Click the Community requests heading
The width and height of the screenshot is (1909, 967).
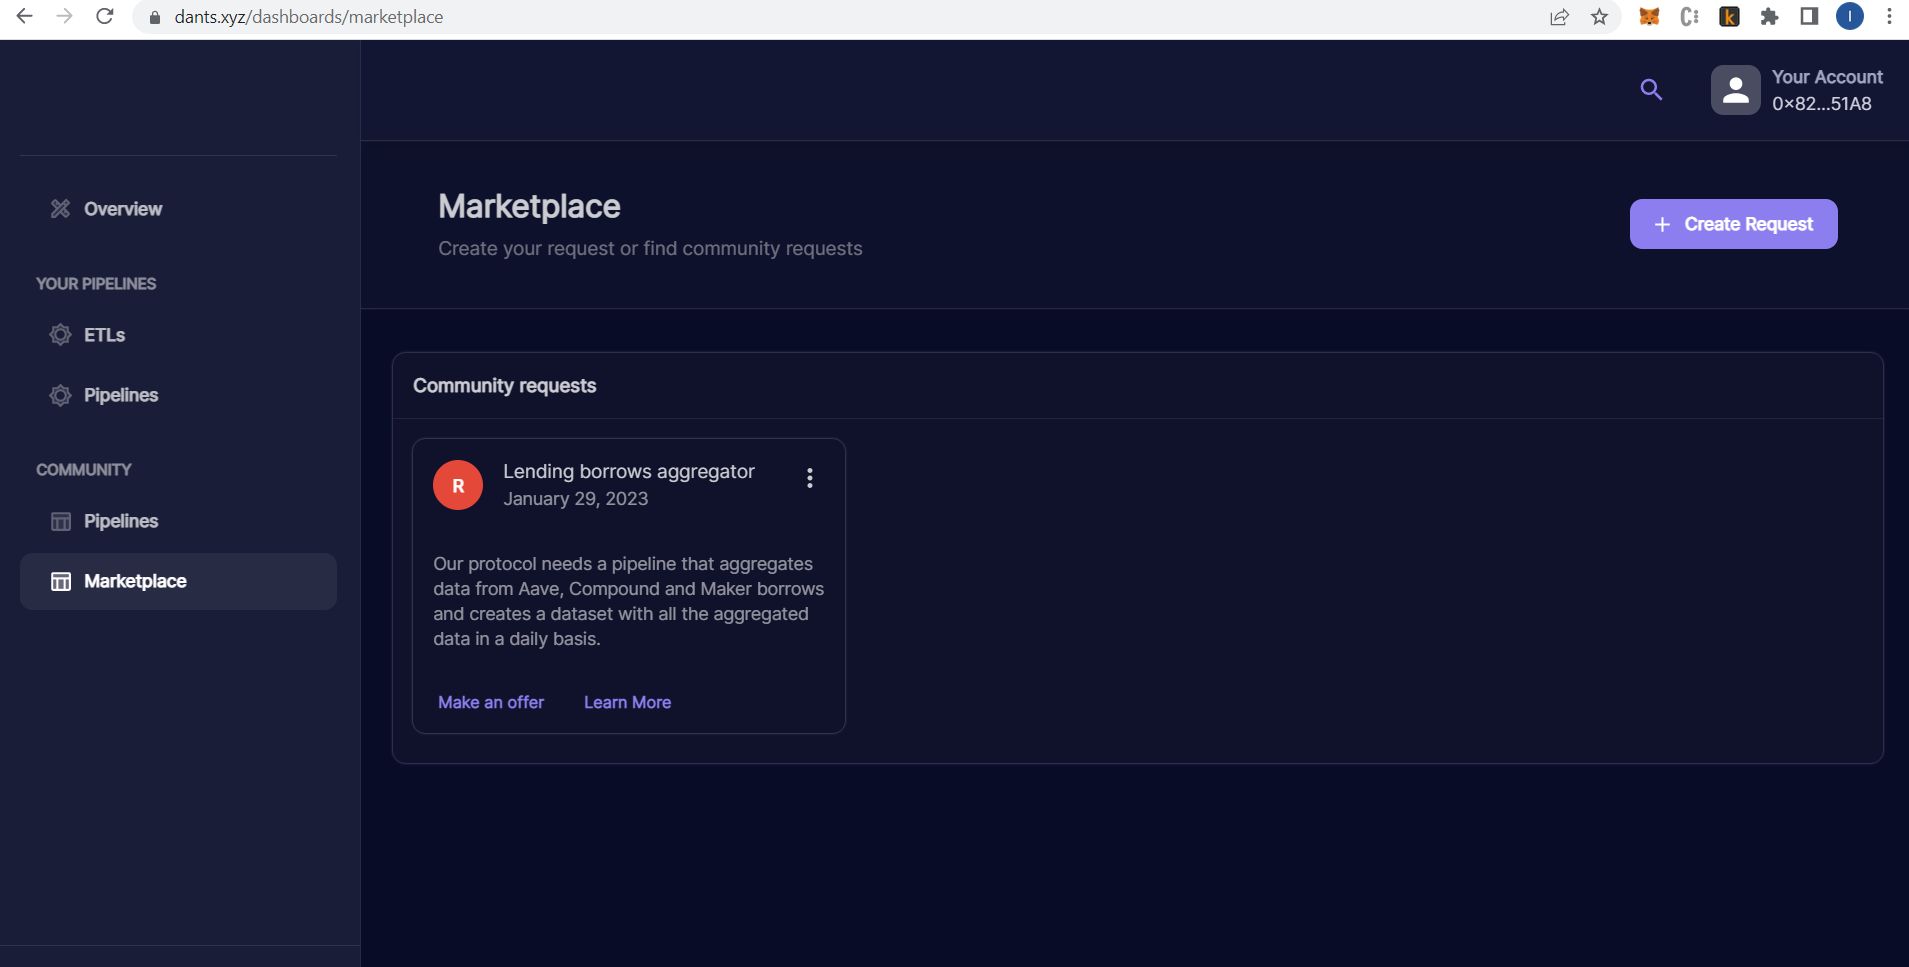coord(505,386)
